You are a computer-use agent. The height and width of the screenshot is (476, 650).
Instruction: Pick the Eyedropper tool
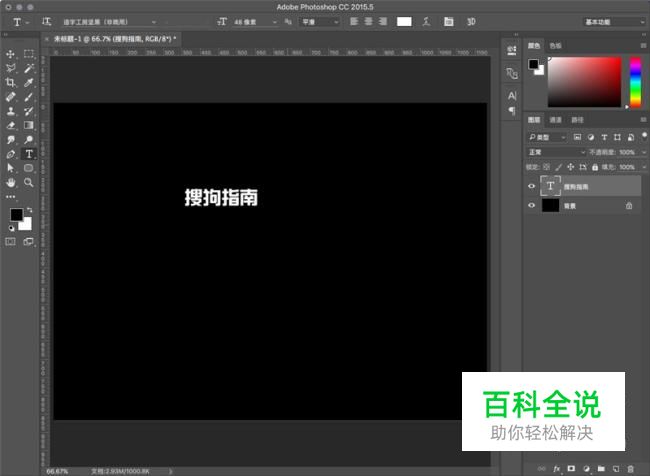(29, 82)
